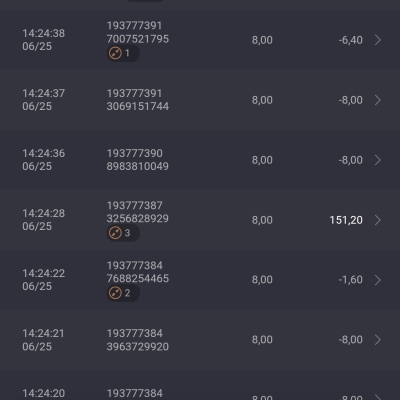This screenshot has height=400, width=400.
Task: Select the 151,20 winning amount
Action: click(x=346, y=220)
